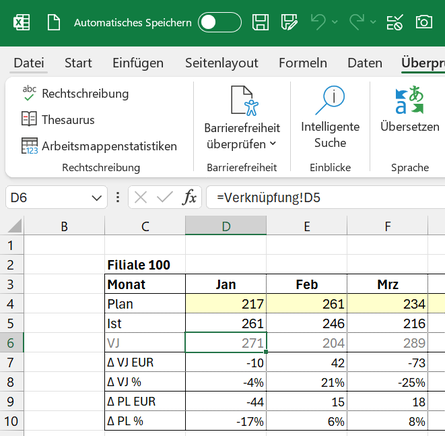Create a new blank document icon
This screenshot has width=445, height=436.
click(x=54, y=23)
